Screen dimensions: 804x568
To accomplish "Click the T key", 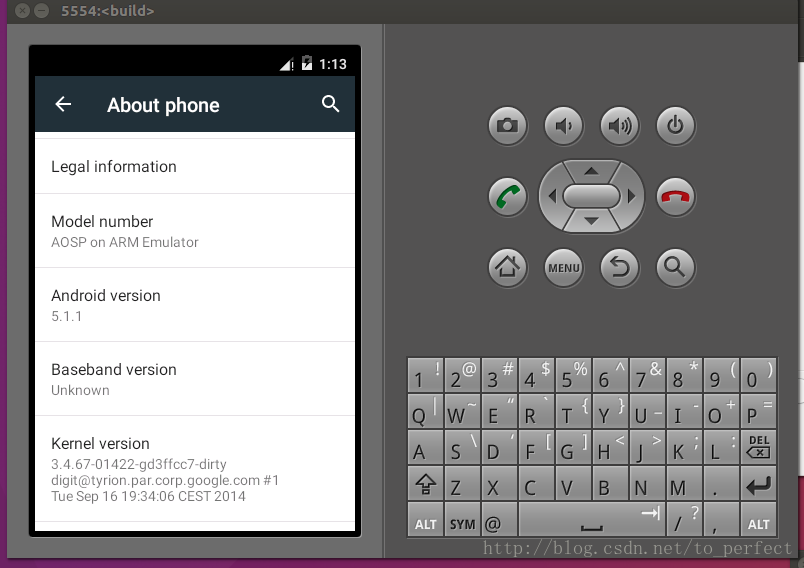I will (573, 412).
